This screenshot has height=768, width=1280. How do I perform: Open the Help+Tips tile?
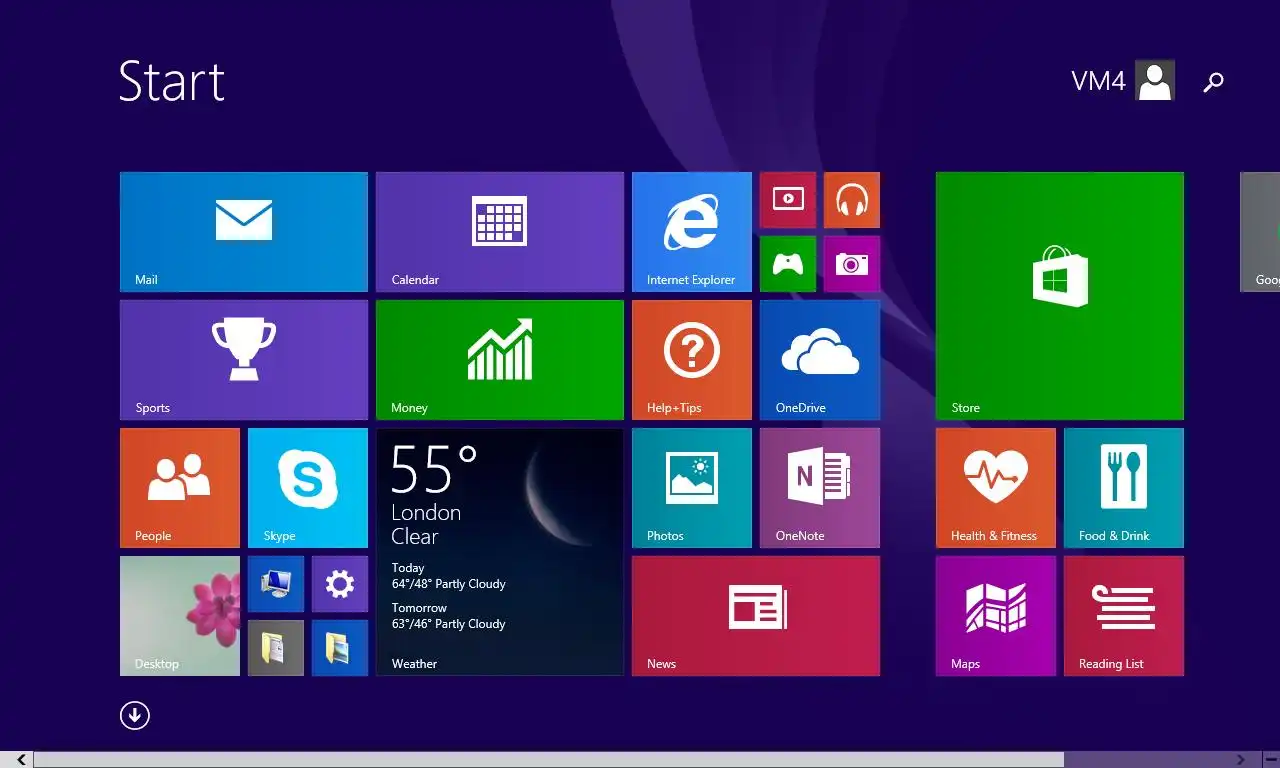[x=692, y=360]
